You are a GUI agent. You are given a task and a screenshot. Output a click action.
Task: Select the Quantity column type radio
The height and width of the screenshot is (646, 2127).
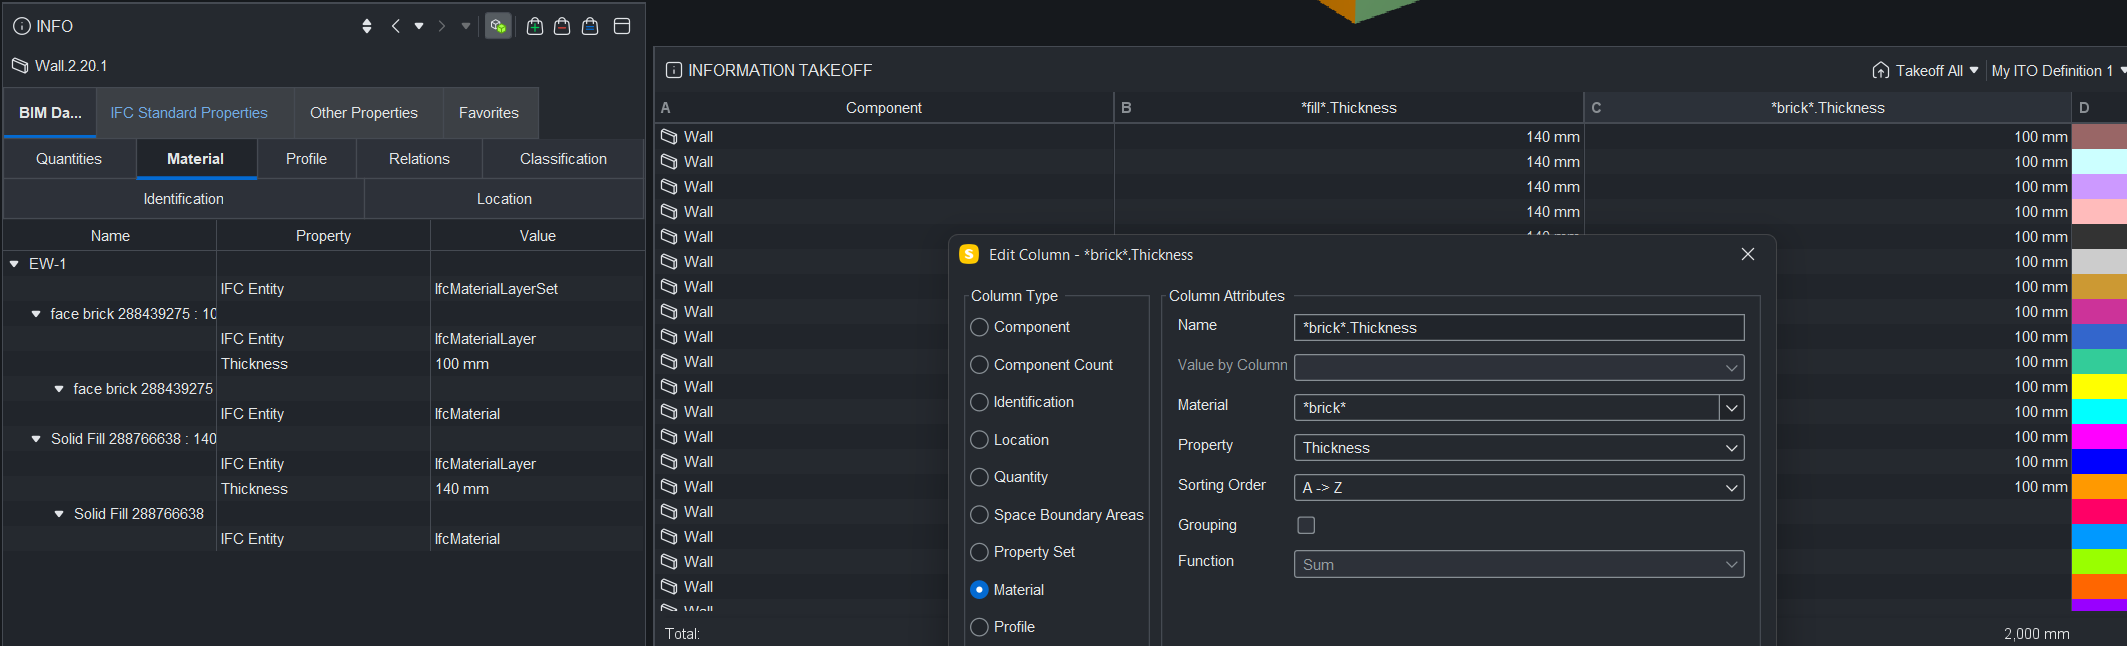coord(980,477)
